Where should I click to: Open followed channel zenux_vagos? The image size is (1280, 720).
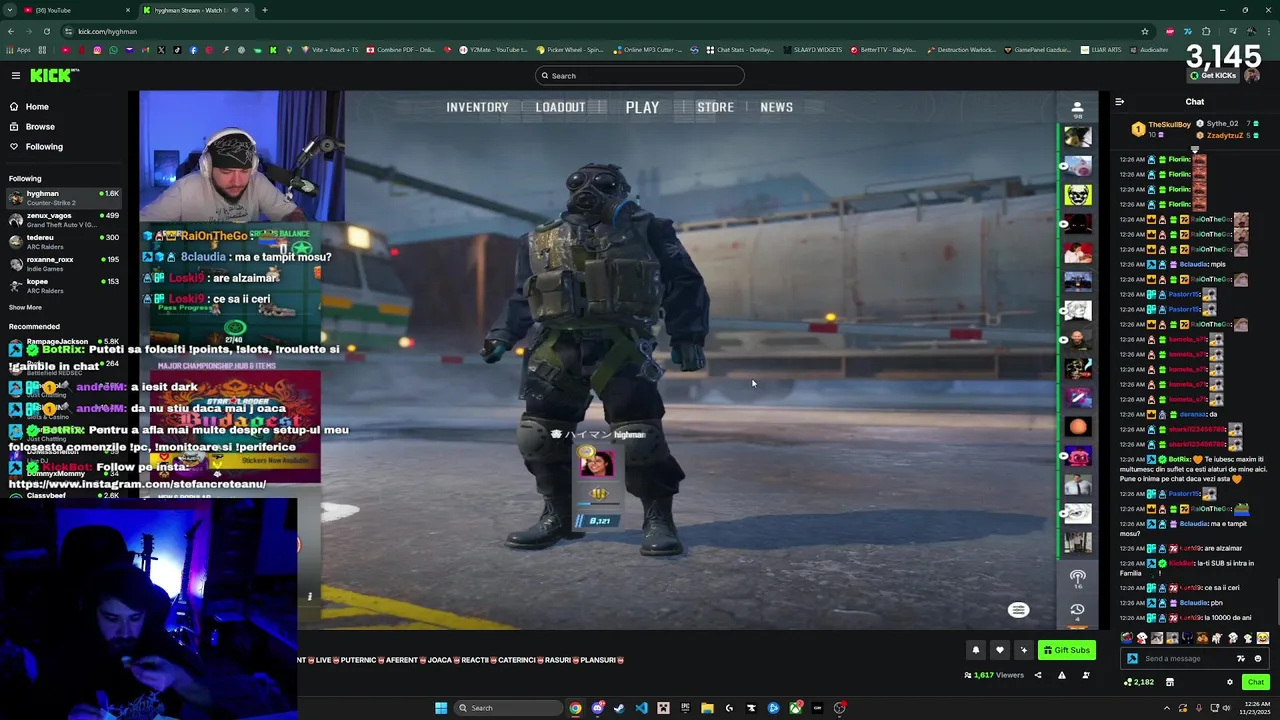tap(64, 219)
